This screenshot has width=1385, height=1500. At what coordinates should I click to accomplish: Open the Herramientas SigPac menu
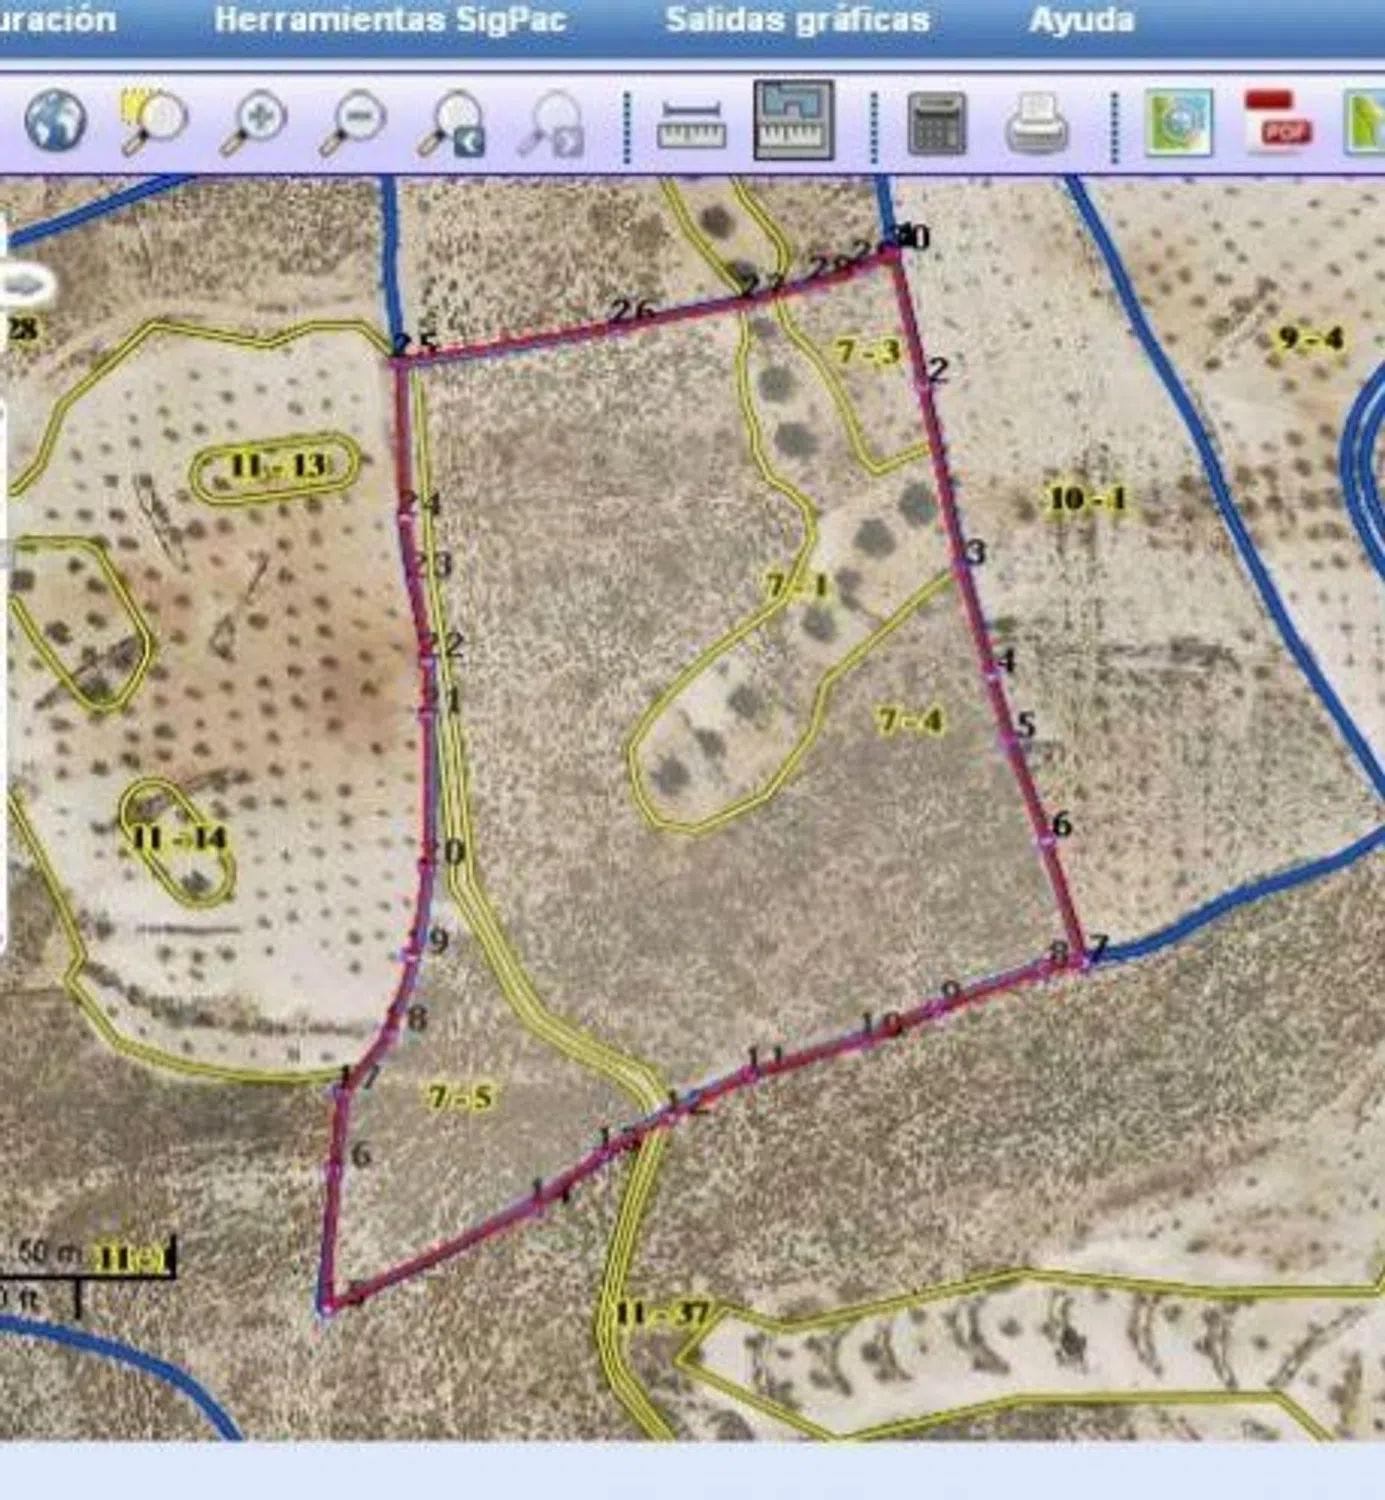[x=390, y=20]
